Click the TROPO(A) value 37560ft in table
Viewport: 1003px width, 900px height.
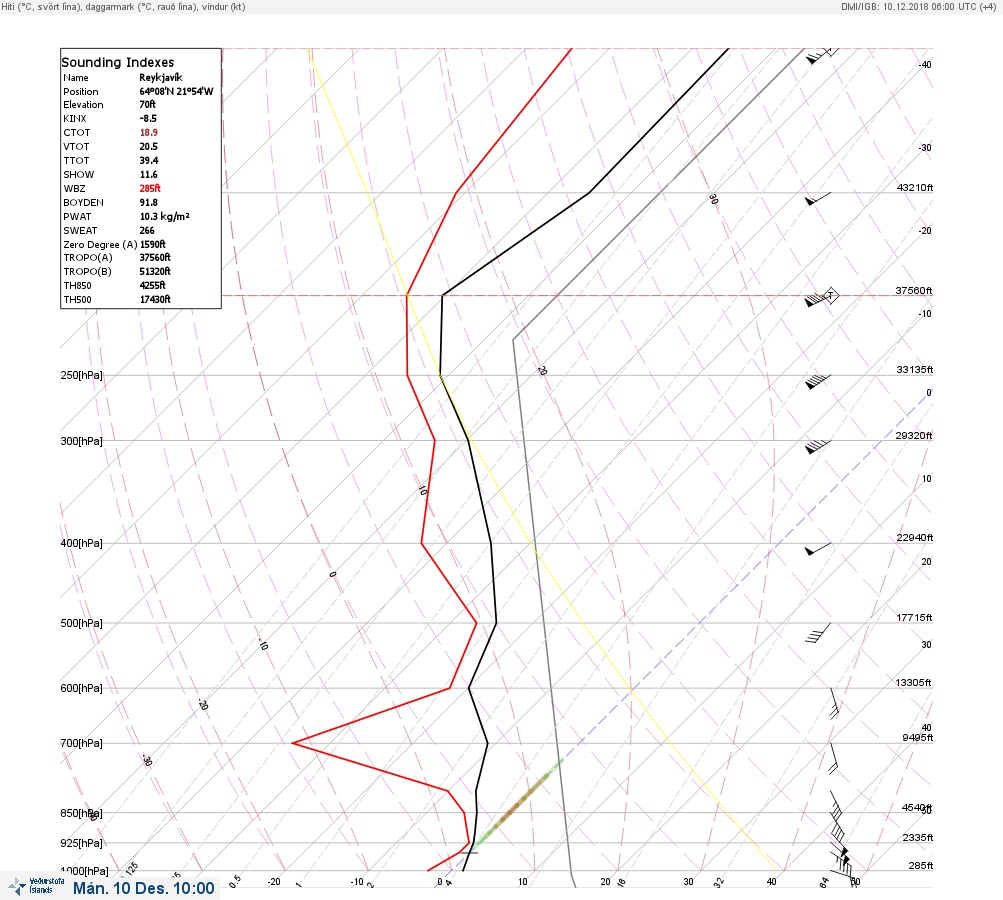pyautogui.click(x=155, y=257)
